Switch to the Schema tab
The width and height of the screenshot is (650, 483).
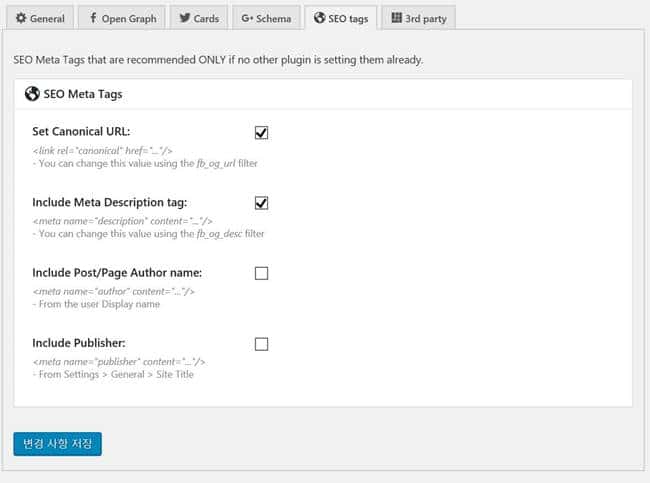[x=266, y=18]
